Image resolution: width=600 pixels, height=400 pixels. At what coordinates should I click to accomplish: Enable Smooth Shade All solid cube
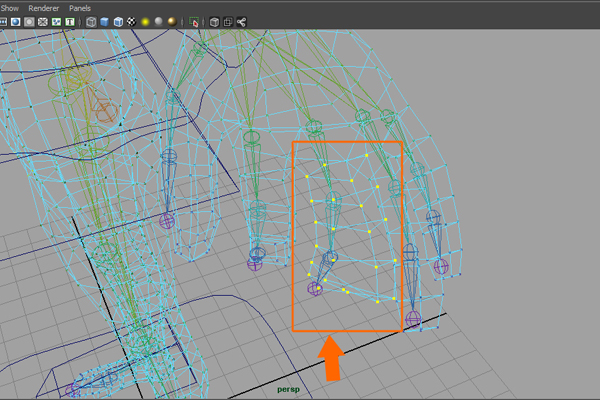pos(104,22)
